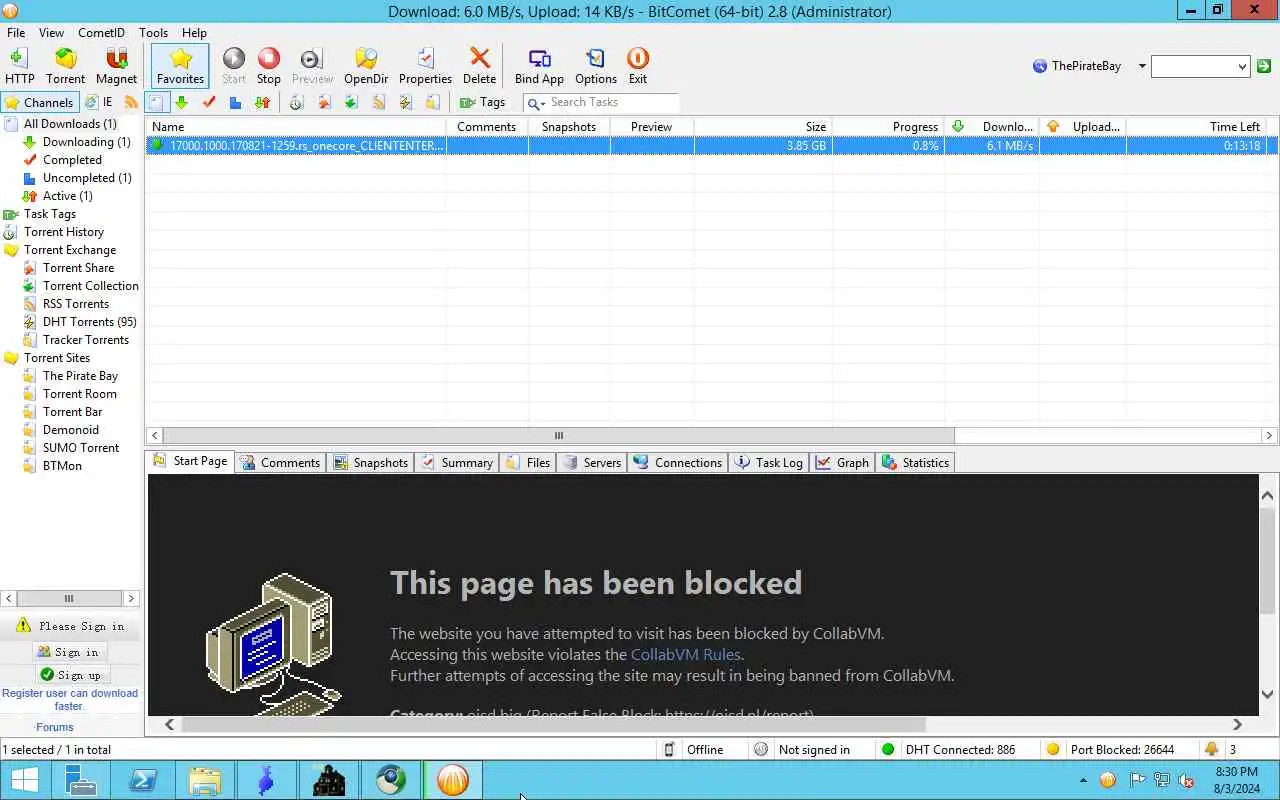Click the OpenDir toolbar icon
Image resolution: width=1280 pixels, height=800 pixels.
click(366, 66)
